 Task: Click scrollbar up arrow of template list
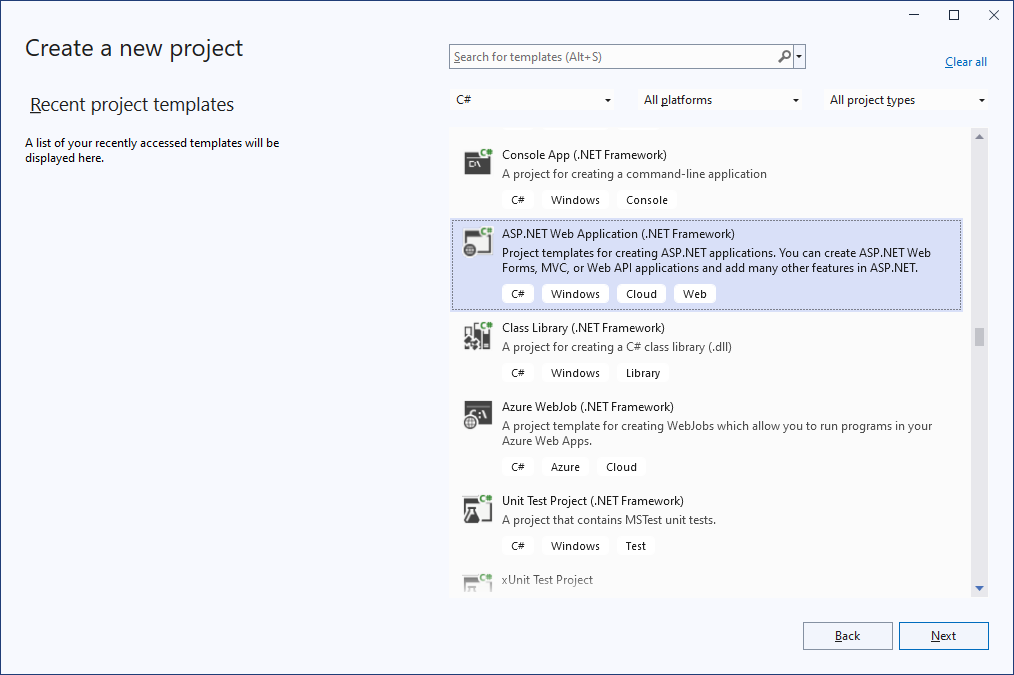(979, 136)
